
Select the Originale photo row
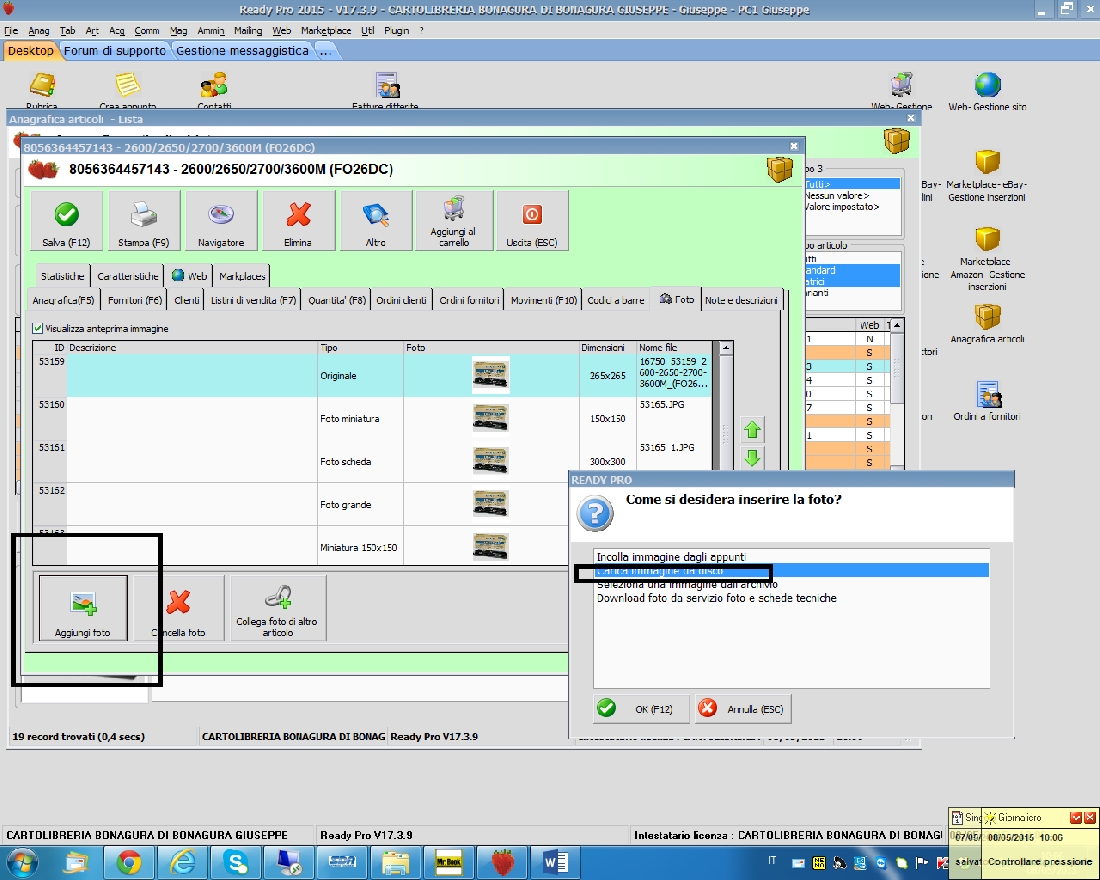[372, 375]
